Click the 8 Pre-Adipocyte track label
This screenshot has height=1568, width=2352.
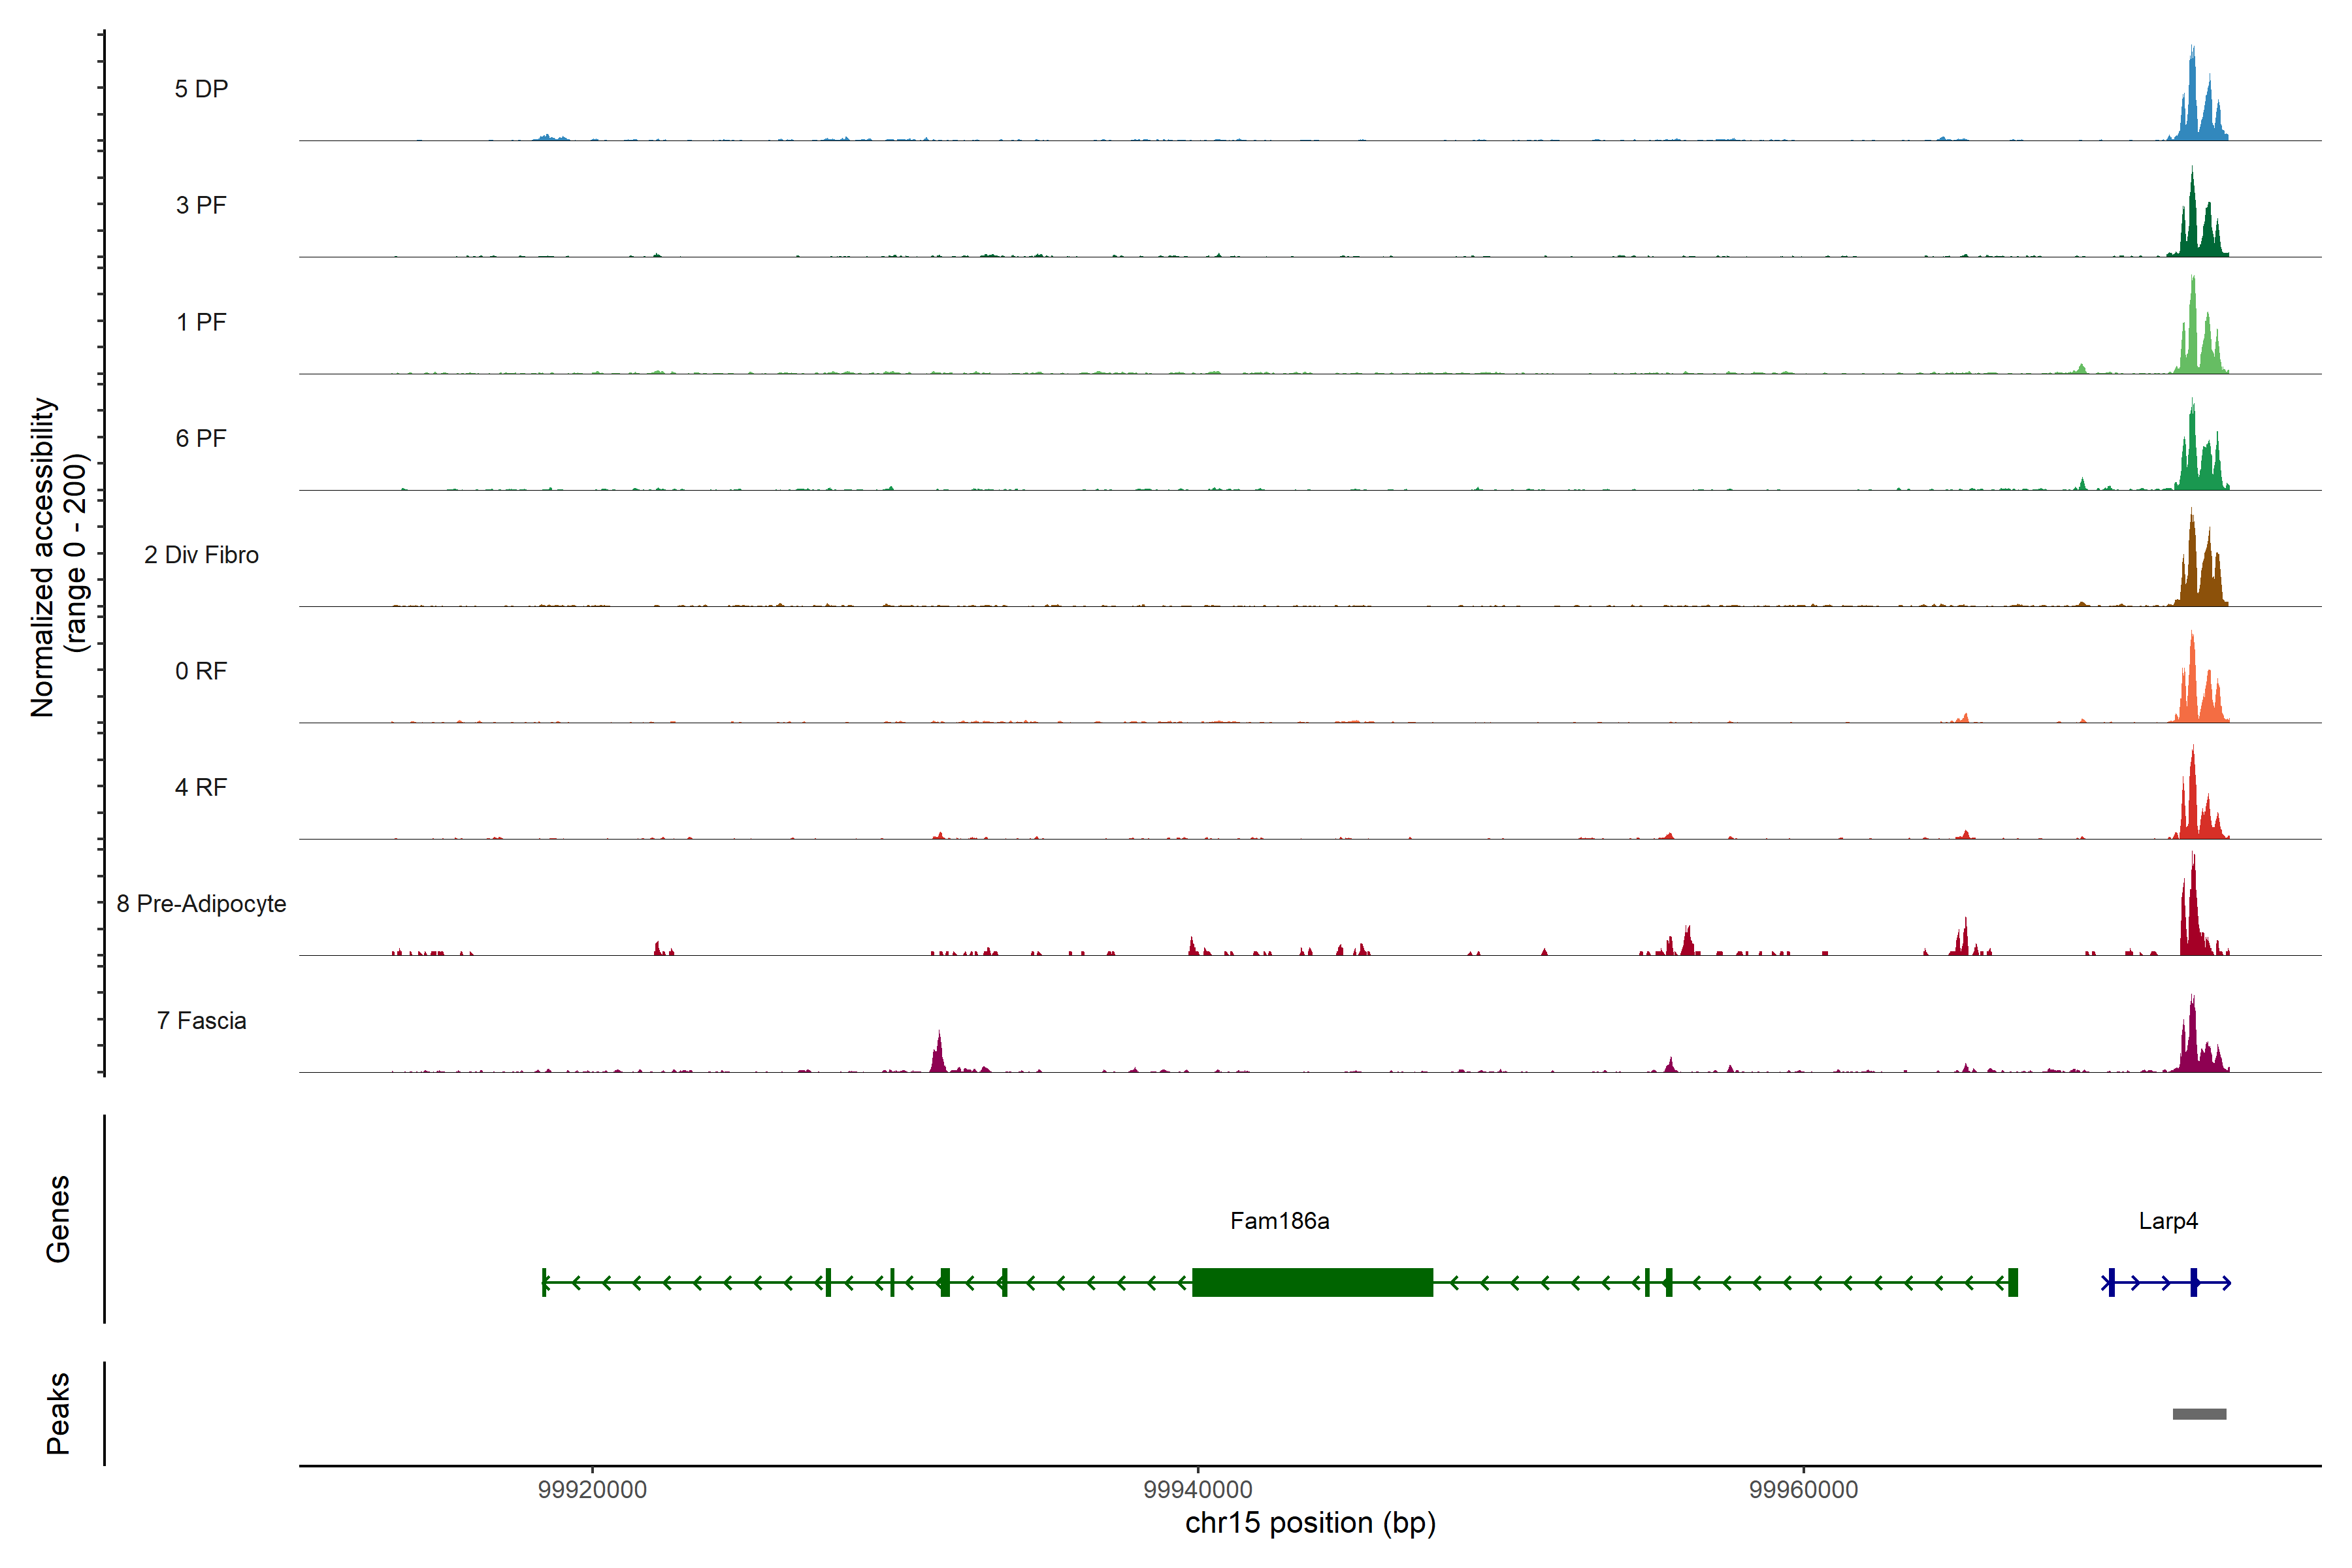201,904
